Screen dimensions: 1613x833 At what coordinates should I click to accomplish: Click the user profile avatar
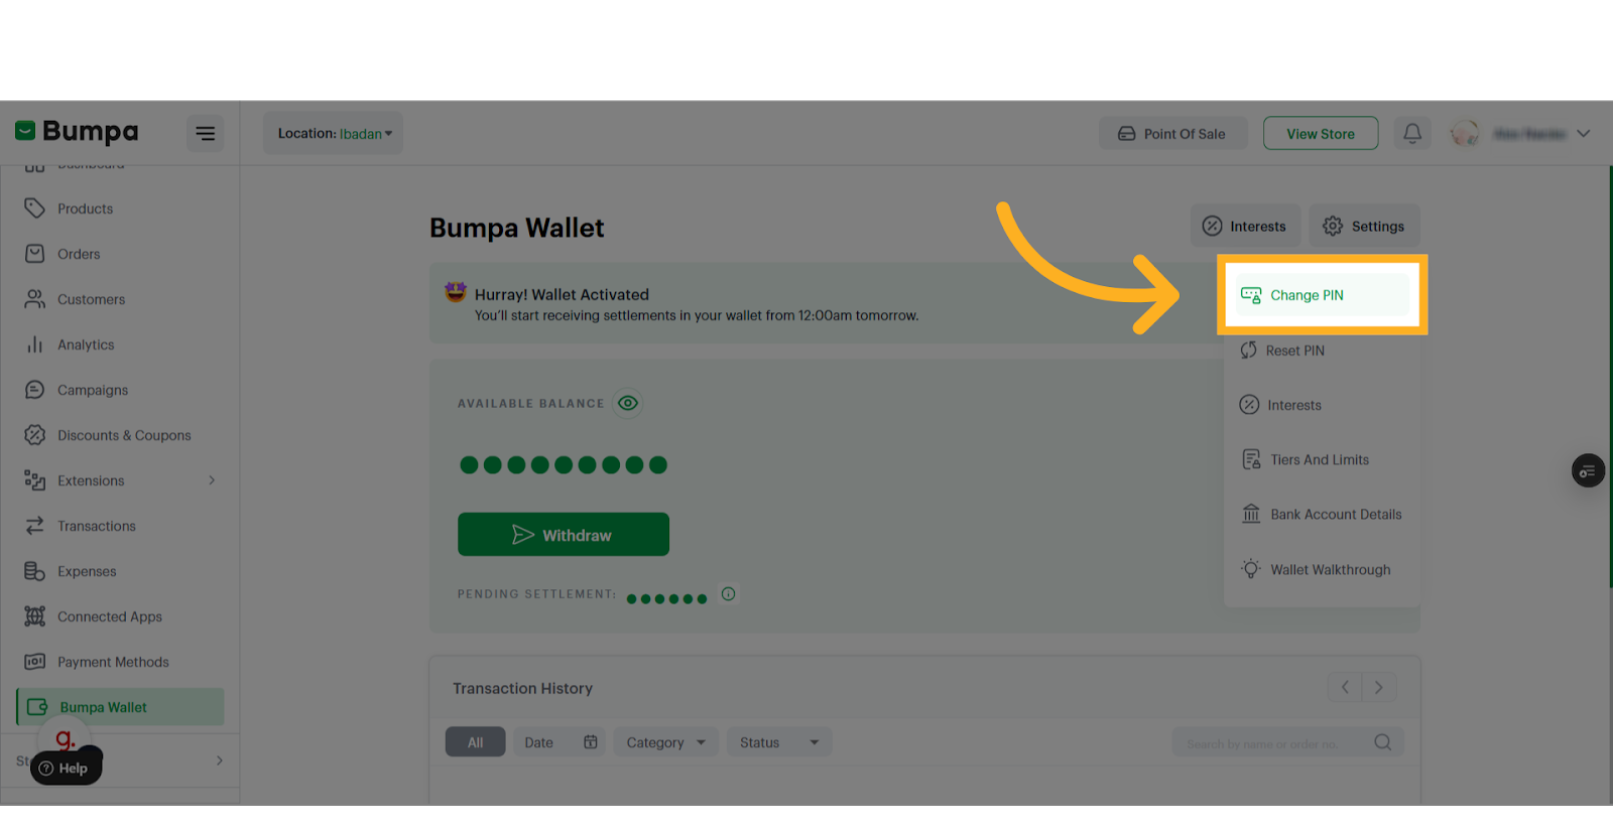click(x=1465, y=133)
